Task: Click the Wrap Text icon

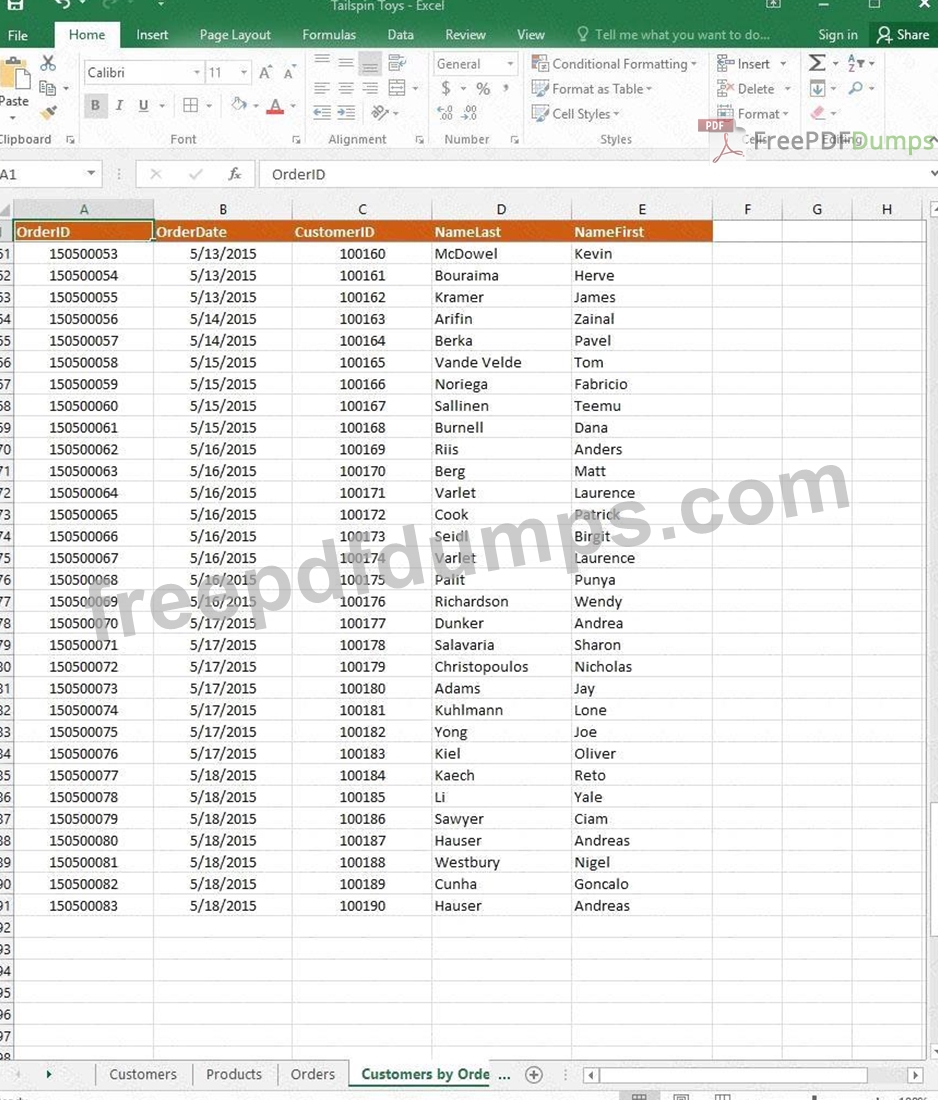Action: (x=397, y=63)
